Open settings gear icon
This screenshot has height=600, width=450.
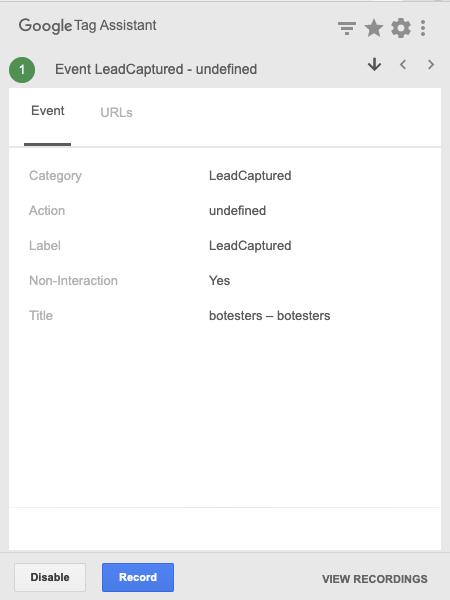coord(401,28)
